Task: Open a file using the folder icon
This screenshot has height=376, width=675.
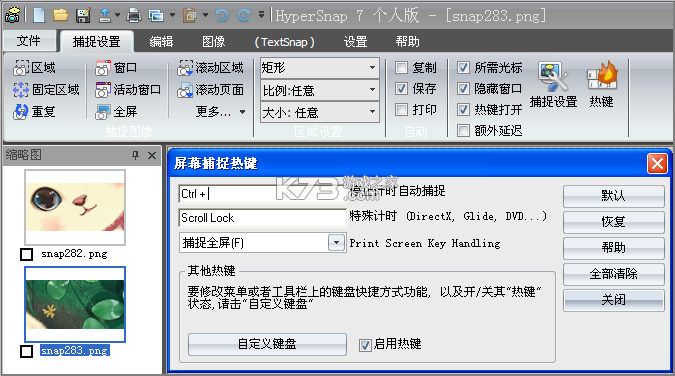Action: pos(61,16)
